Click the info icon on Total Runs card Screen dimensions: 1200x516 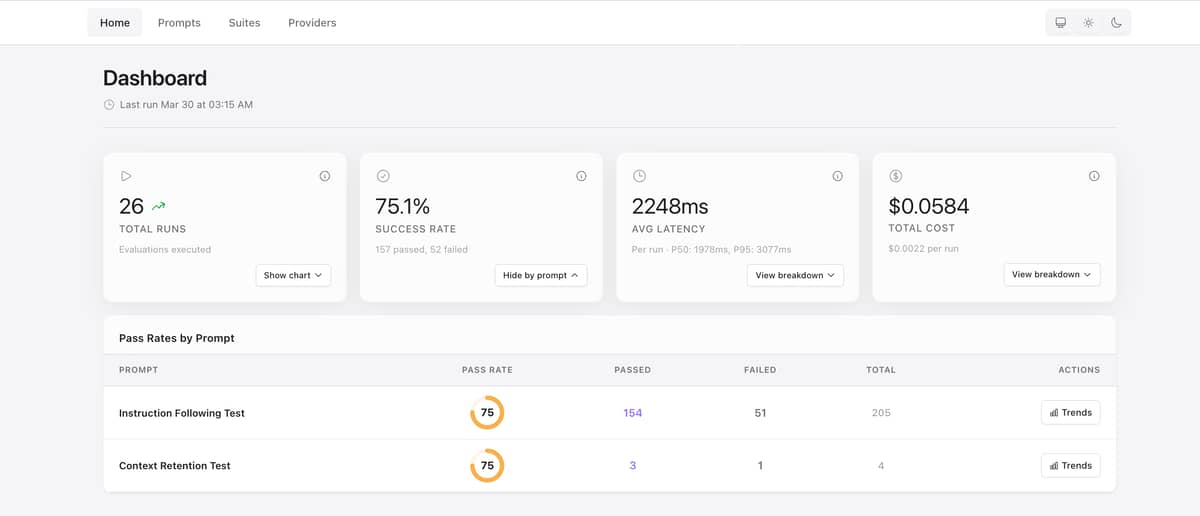click(x=325, y=176)
